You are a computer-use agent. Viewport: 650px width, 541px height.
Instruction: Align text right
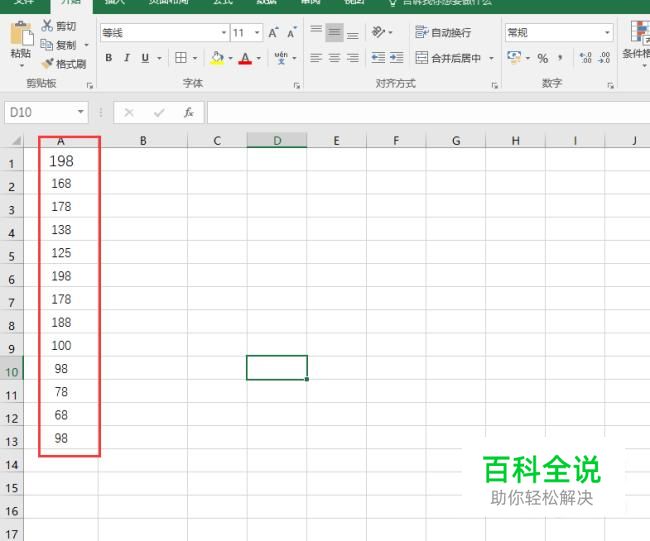point(353,58)
